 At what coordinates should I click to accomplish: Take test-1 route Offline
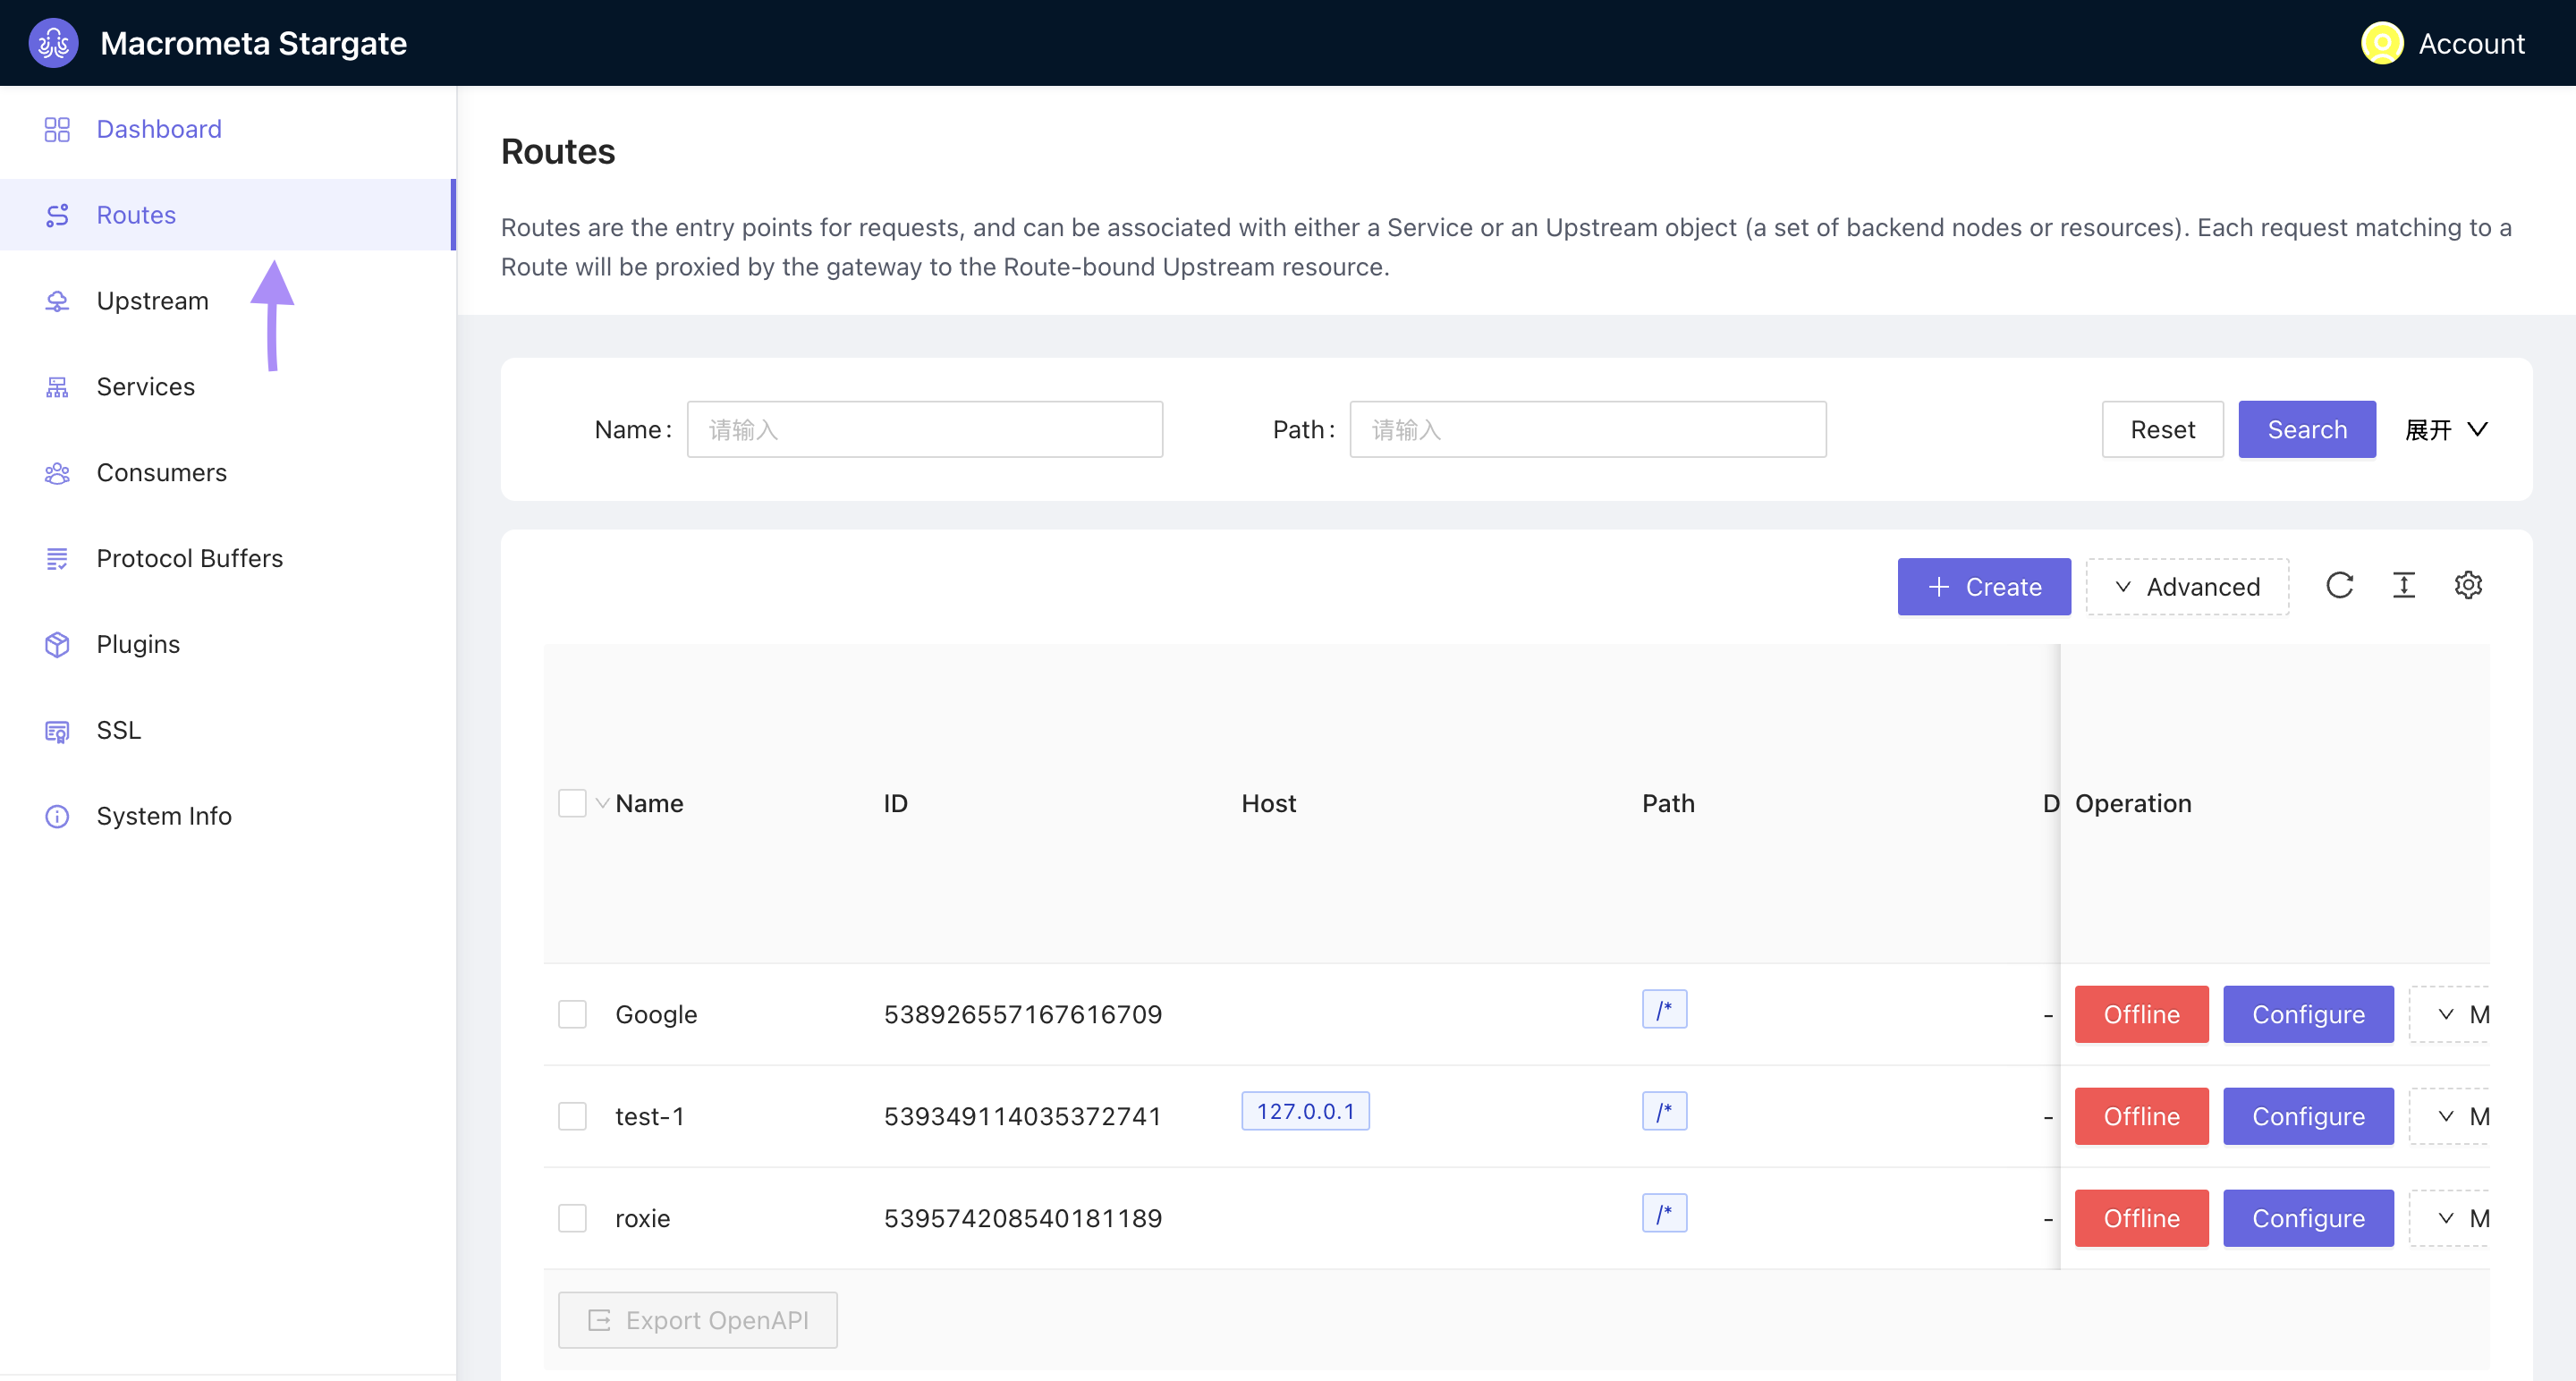tap(2141, 1116)
